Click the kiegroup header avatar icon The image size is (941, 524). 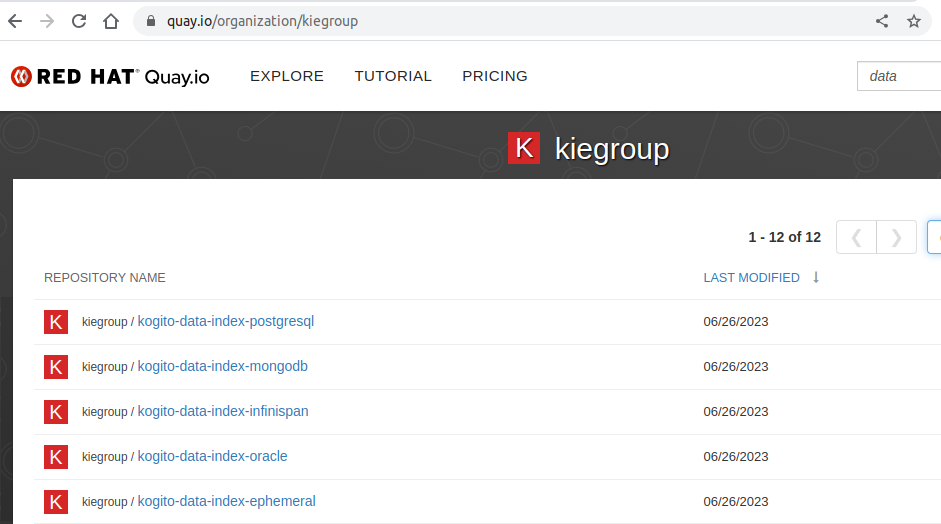point(524,148)
